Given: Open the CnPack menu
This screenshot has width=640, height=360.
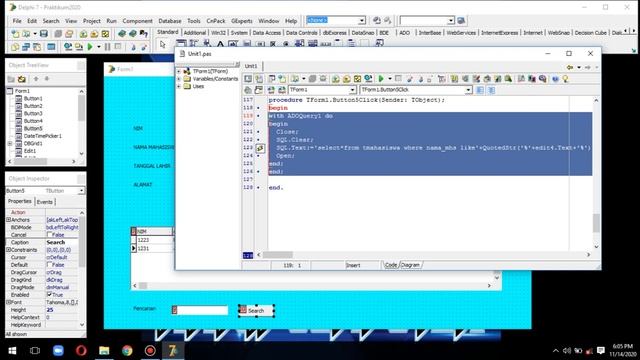Looking at the screenshot, I should tap(216, 21).
